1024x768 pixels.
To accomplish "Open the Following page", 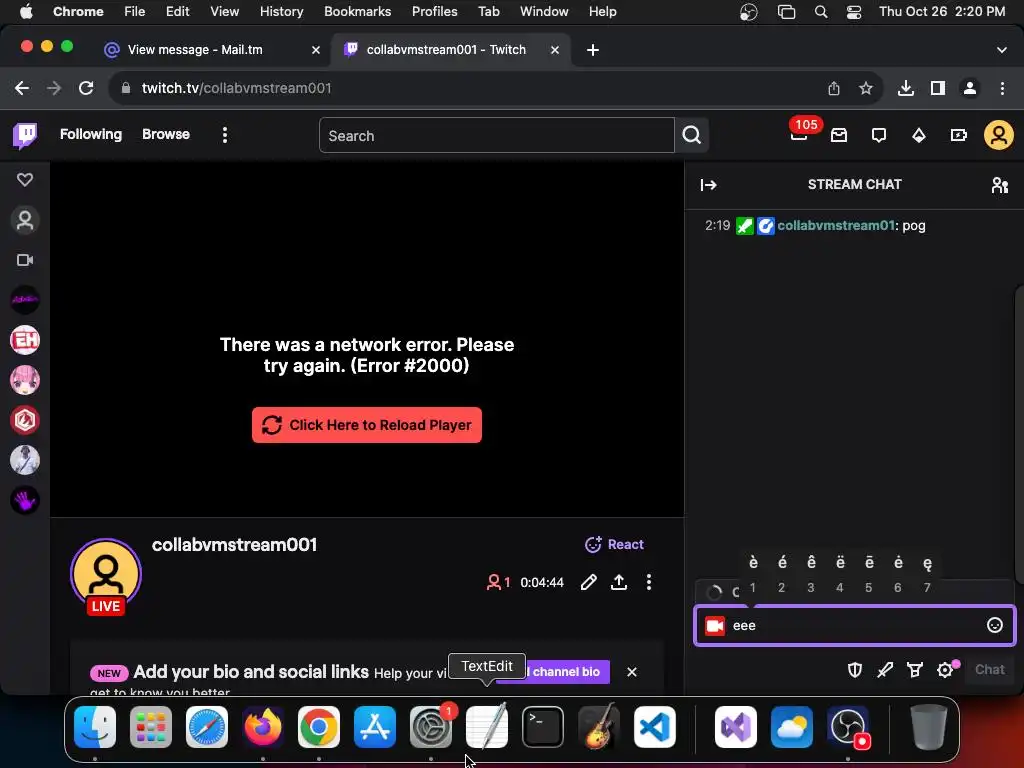I will [x=91, y=135].
